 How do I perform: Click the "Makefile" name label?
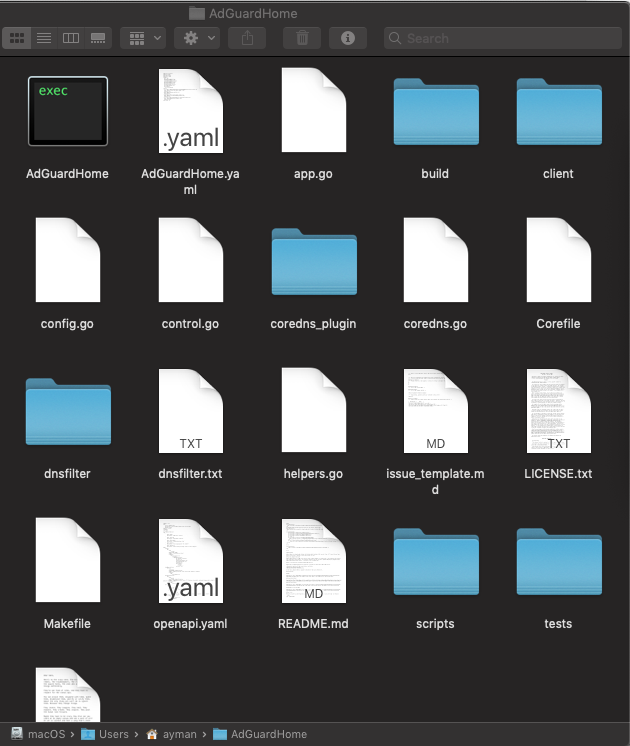tap(67, 623)
